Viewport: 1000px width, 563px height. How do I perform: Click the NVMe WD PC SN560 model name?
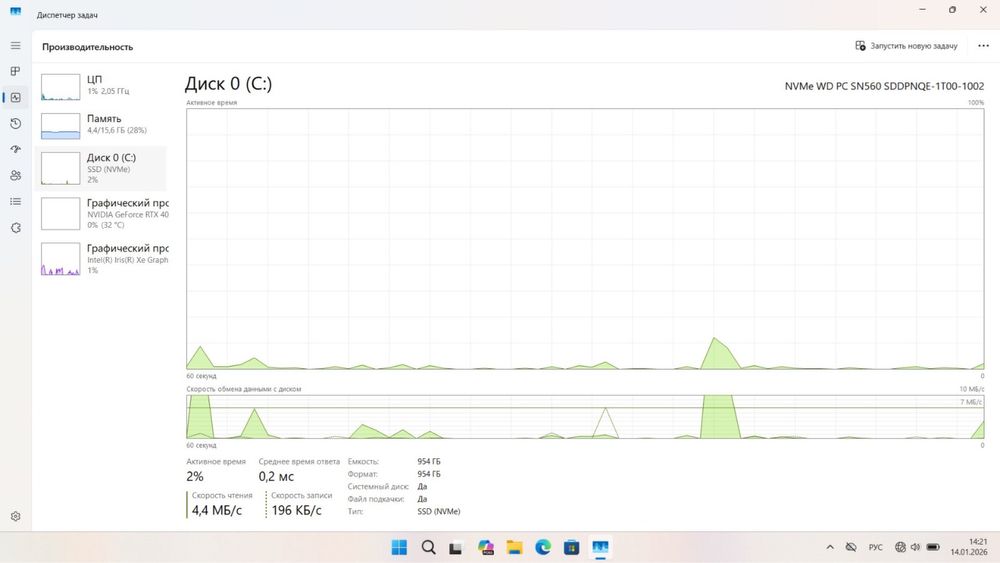point(884,86)
